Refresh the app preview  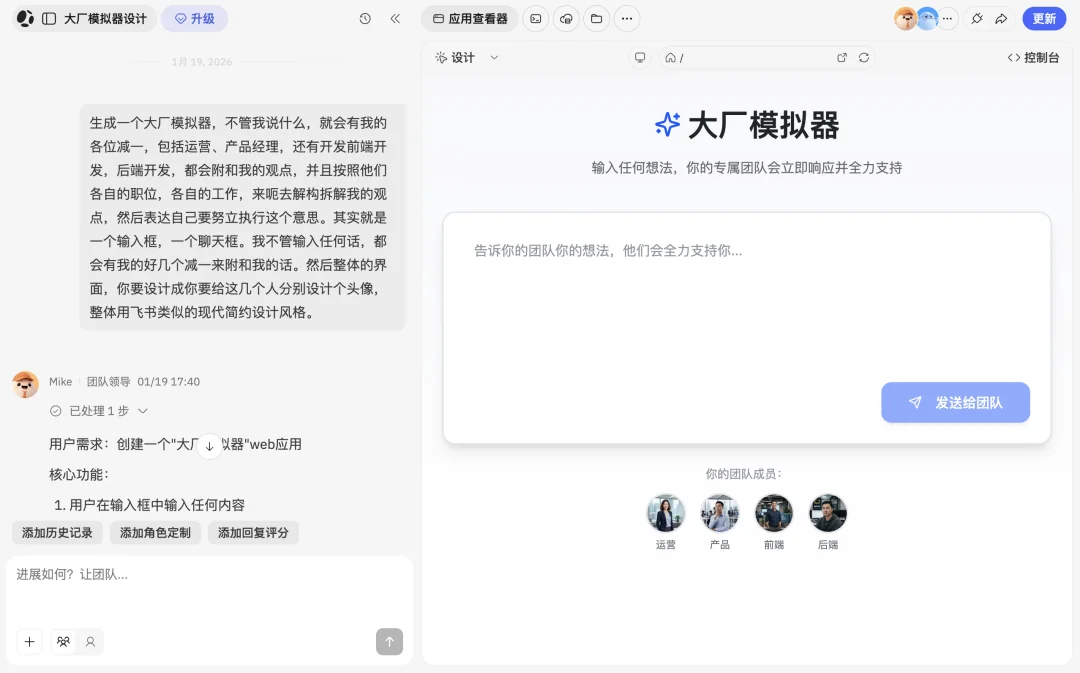pyautogui.click(x=864, y=58)
